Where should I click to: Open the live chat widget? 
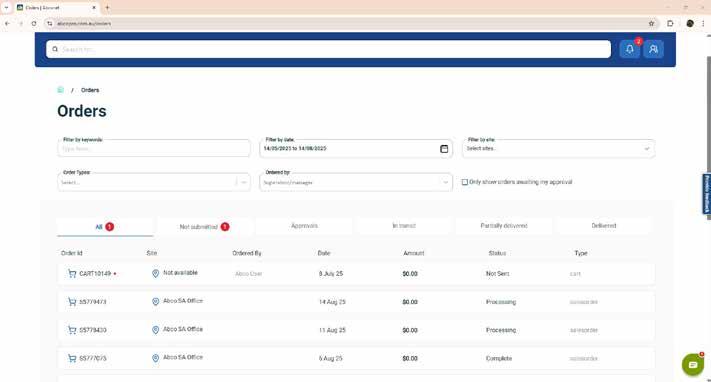coord(693,364)
